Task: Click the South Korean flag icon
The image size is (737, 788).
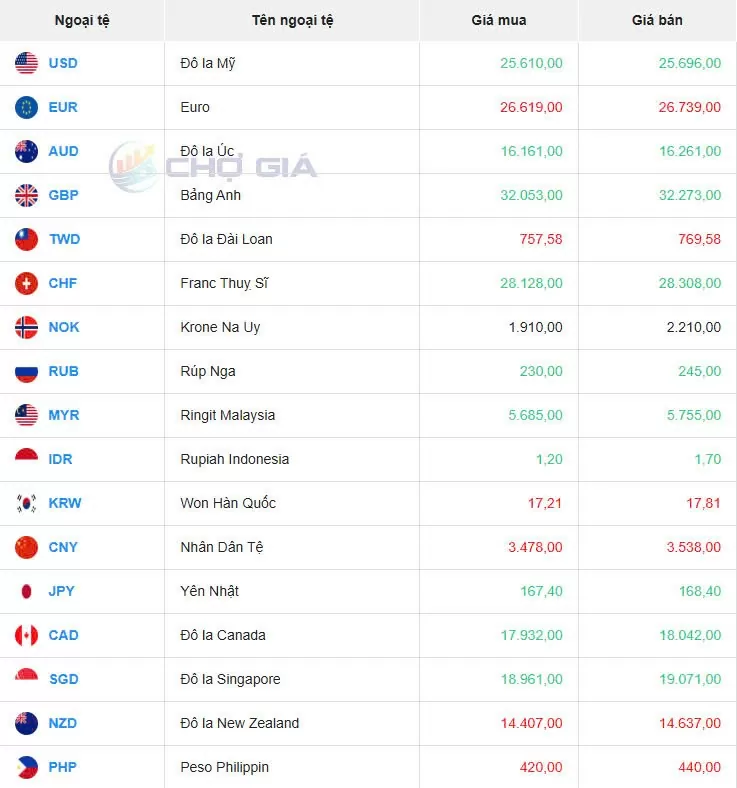Action: coord(27,503)
